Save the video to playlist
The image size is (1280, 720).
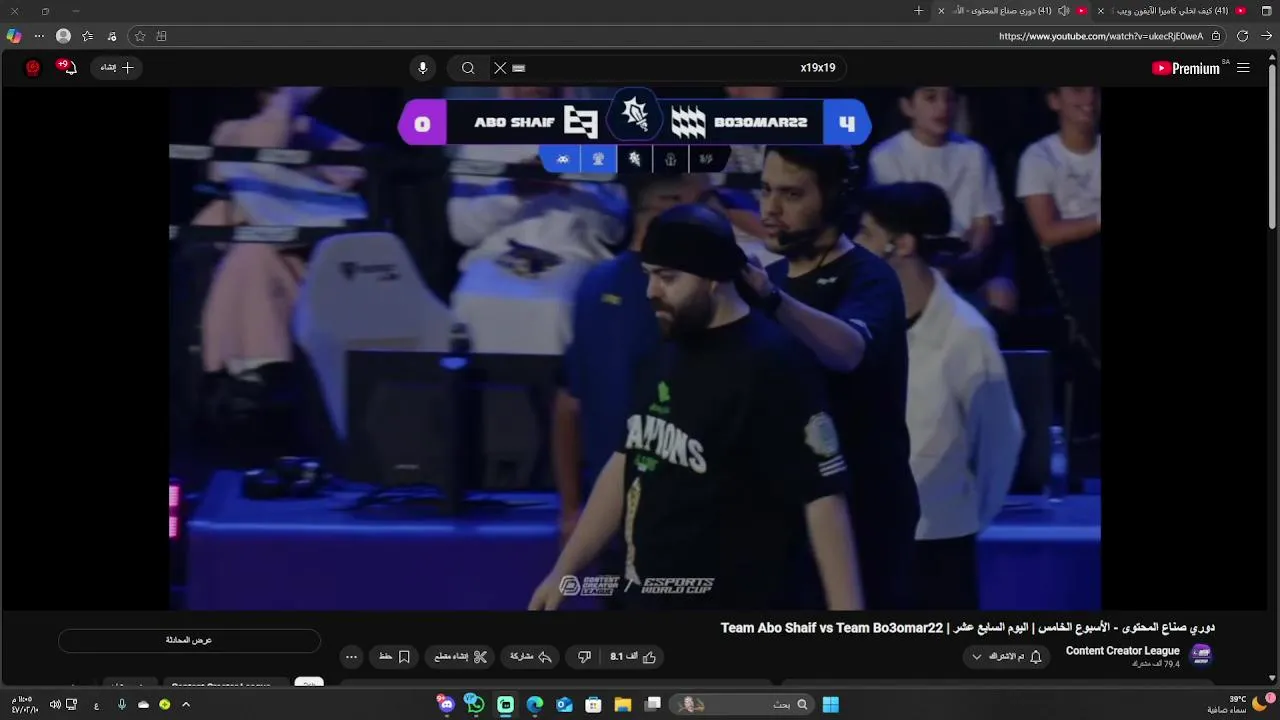395,657
